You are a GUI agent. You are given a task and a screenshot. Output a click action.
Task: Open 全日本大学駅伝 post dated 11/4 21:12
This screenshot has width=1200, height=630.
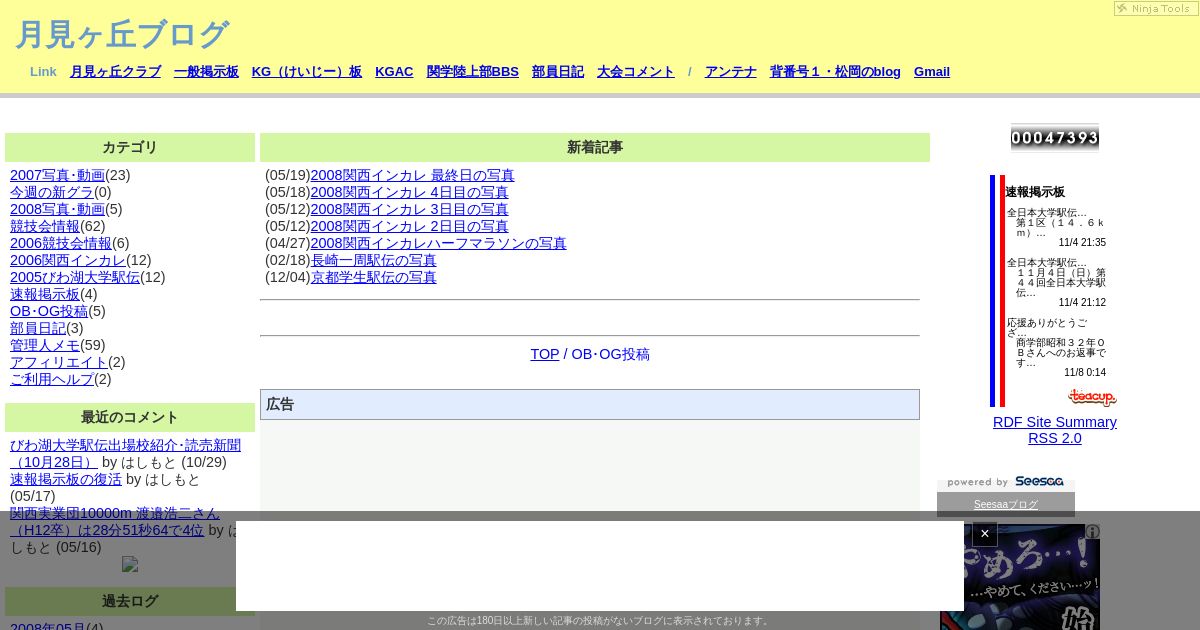click(1056, 283)
